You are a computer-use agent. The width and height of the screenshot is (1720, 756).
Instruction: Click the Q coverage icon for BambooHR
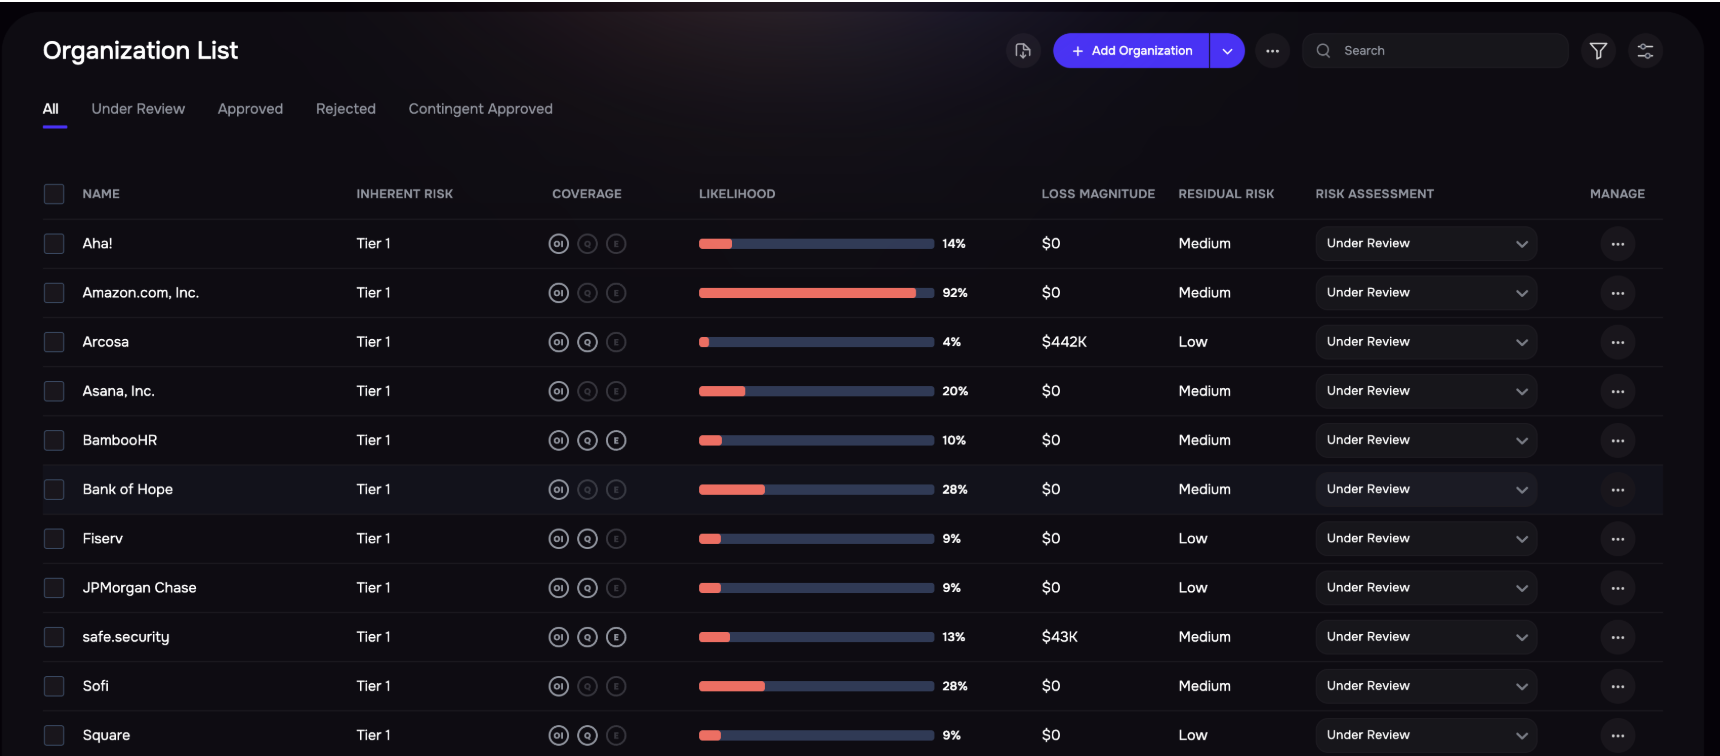(x=587, y=441)
